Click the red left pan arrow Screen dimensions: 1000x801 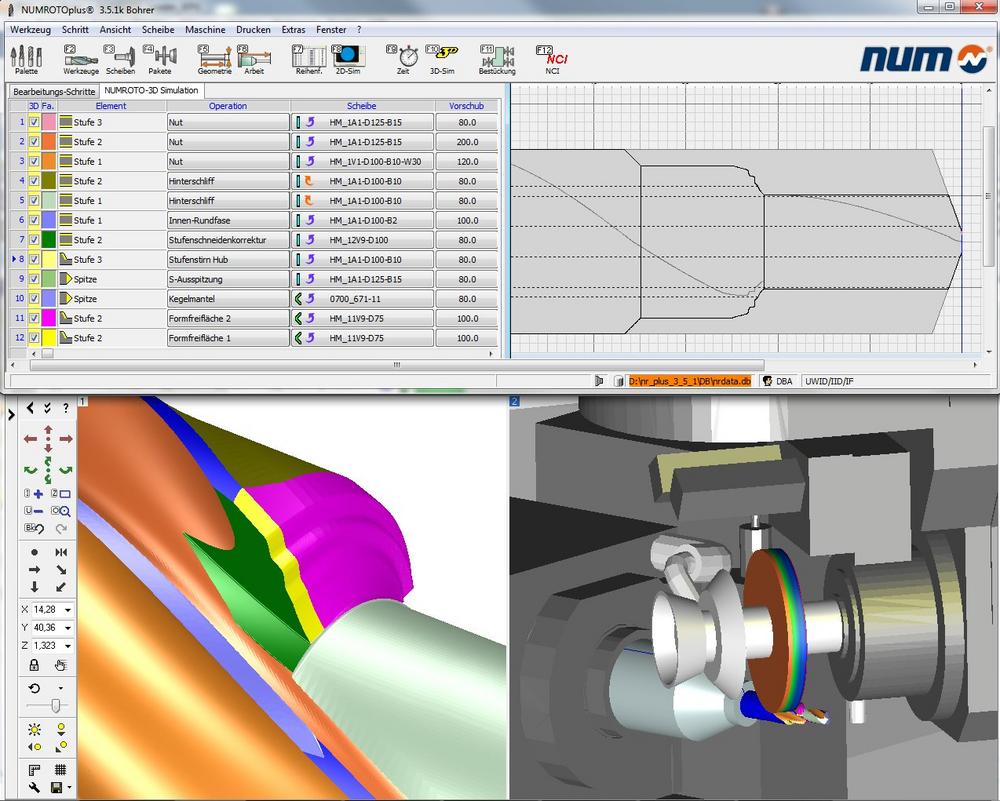(x=30, y=439)
